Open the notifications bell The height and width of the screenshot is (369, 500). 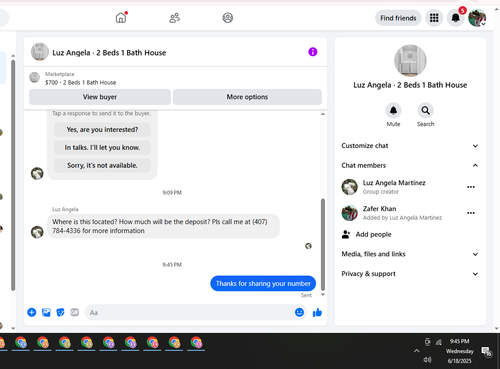(456, 18)
